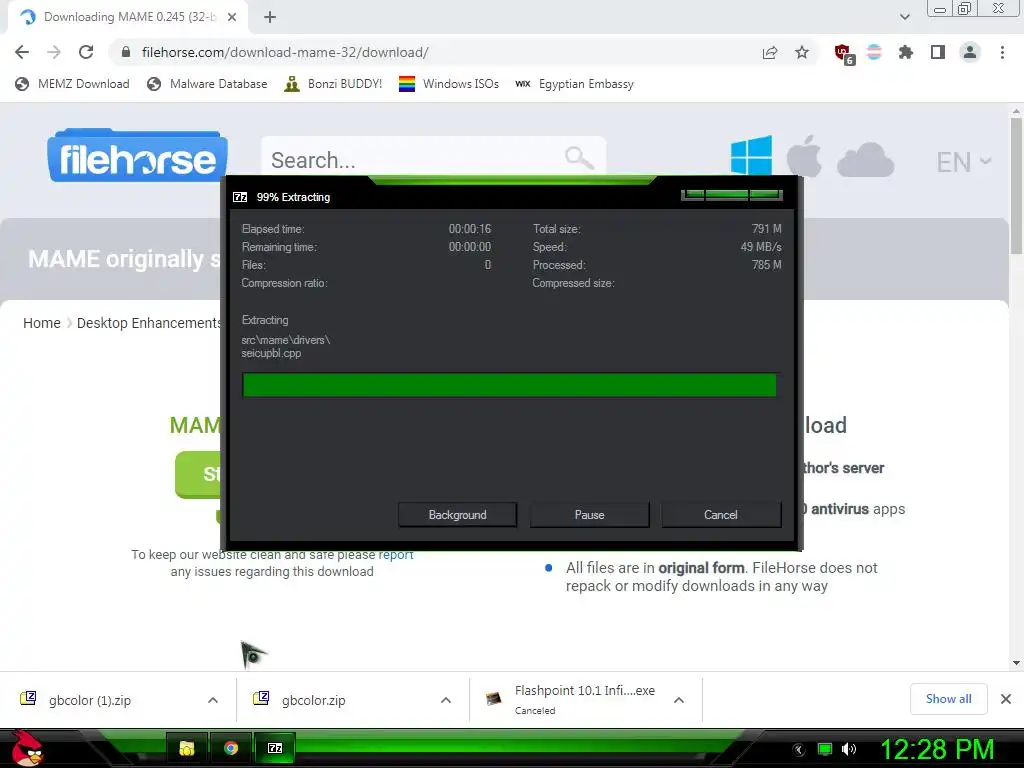Pause the 7-Zip extraction
This screenshot has width=1024, height=768.
pos(589,515)
